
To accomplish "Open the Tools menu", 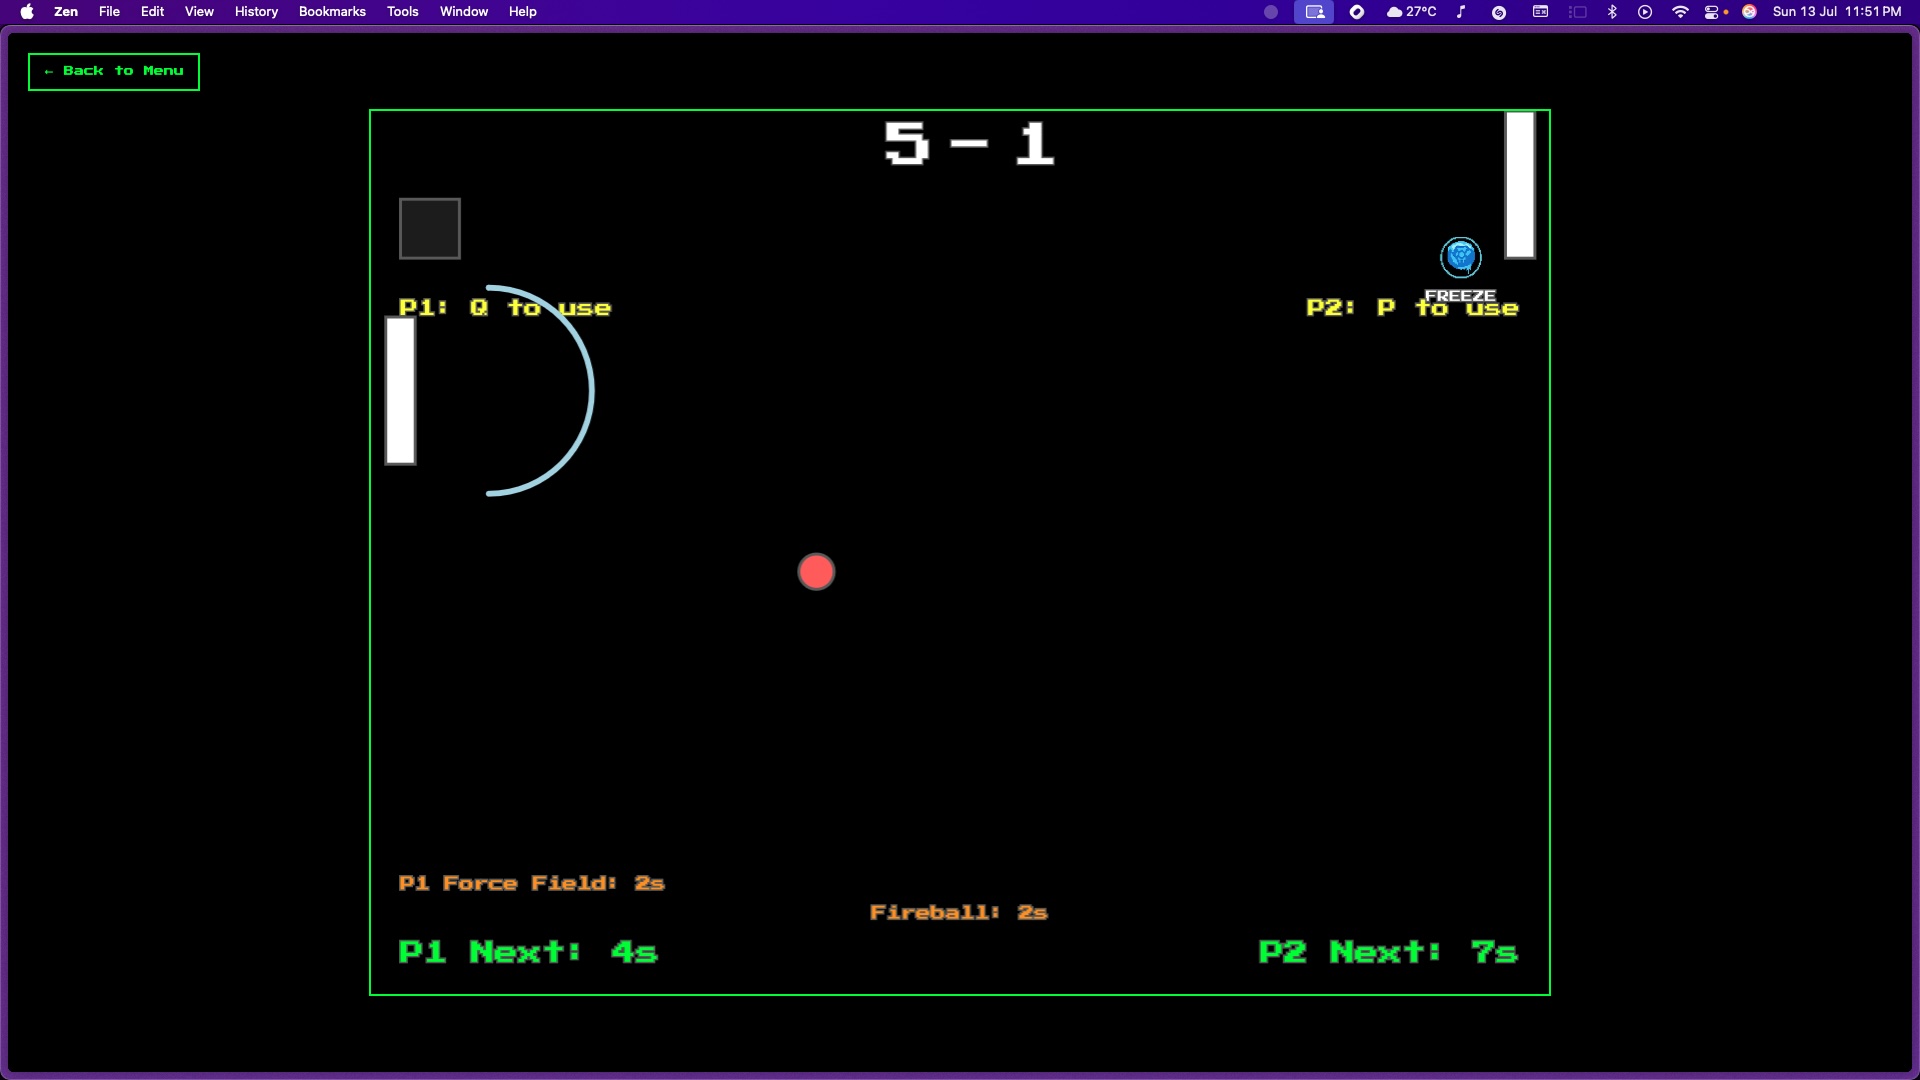I will pyautogui.click(x=402, y=12).
